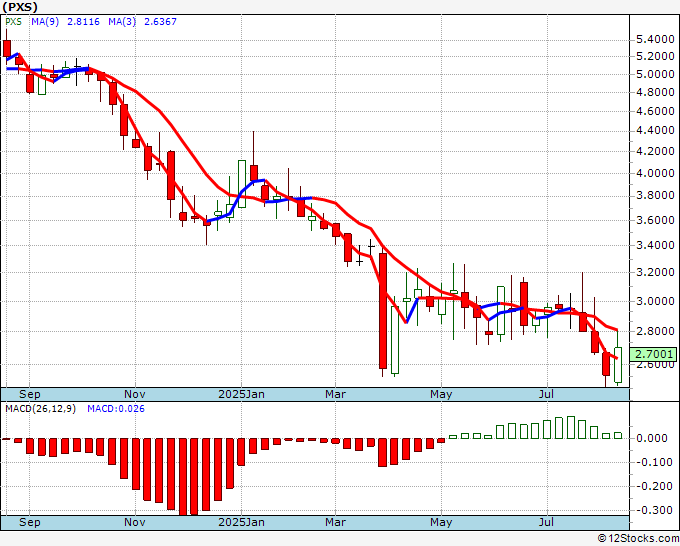
Task: Select Jul on the MACD panel time axis
Action: [x=547, y=522]
